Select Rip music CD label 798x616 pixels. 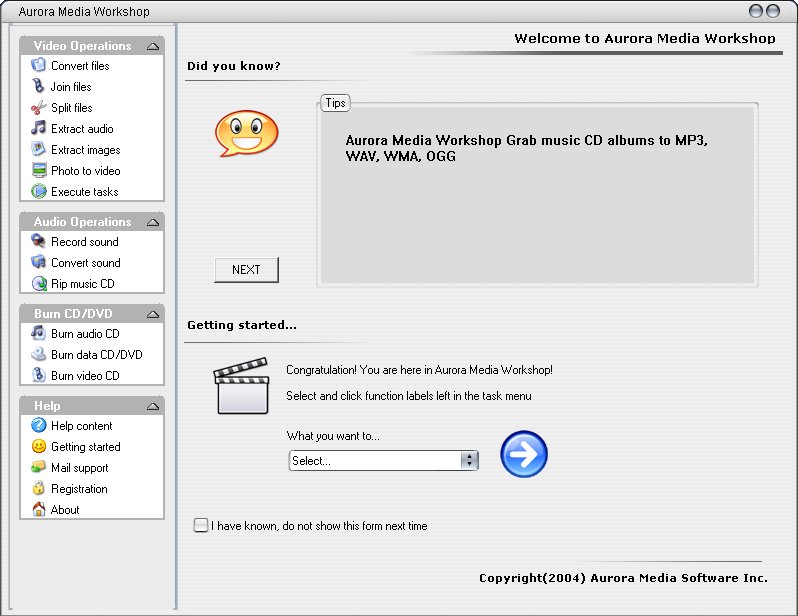click(83, 284)
